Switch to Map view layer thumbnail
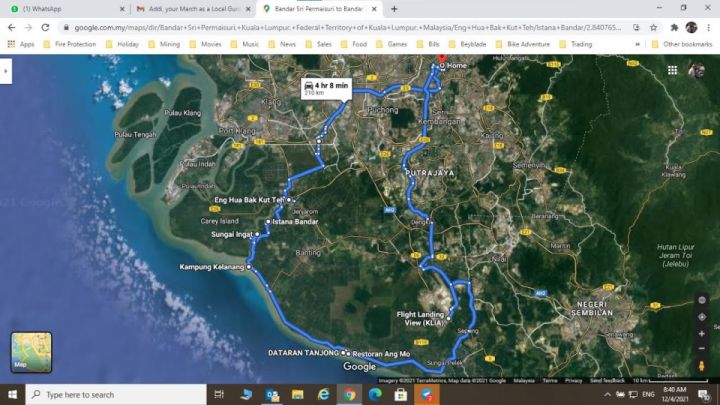The image size is (720, 405). [x=31, y=352]
